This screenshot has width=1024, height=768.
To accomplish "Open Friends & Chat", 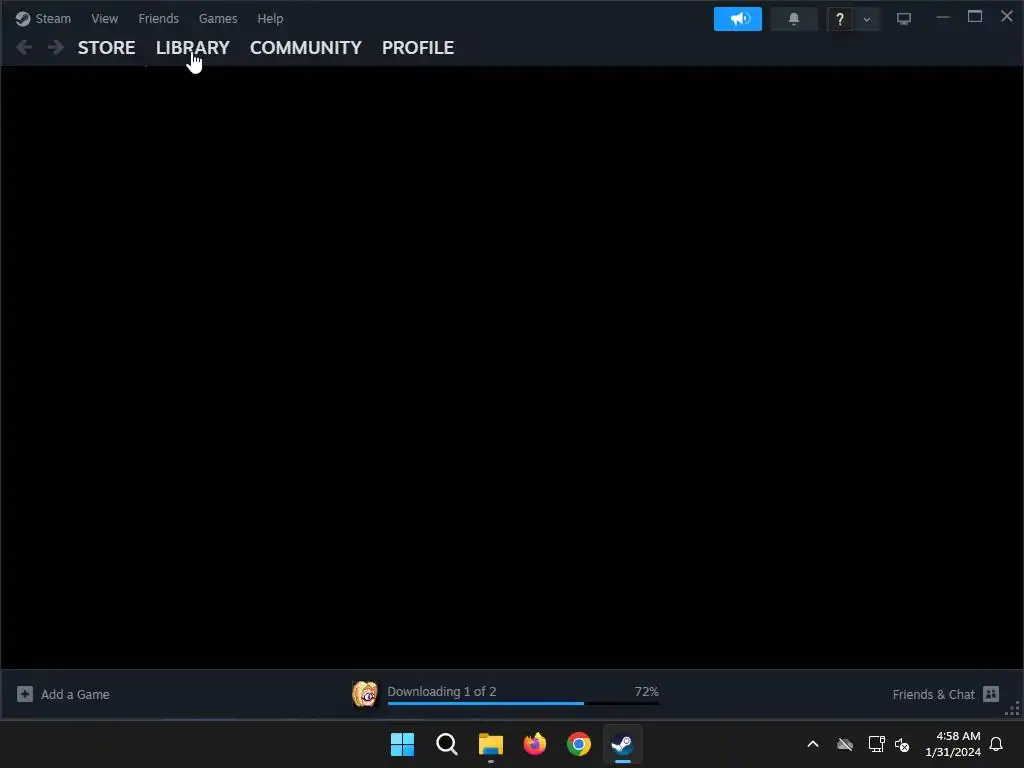I will 933,694.
